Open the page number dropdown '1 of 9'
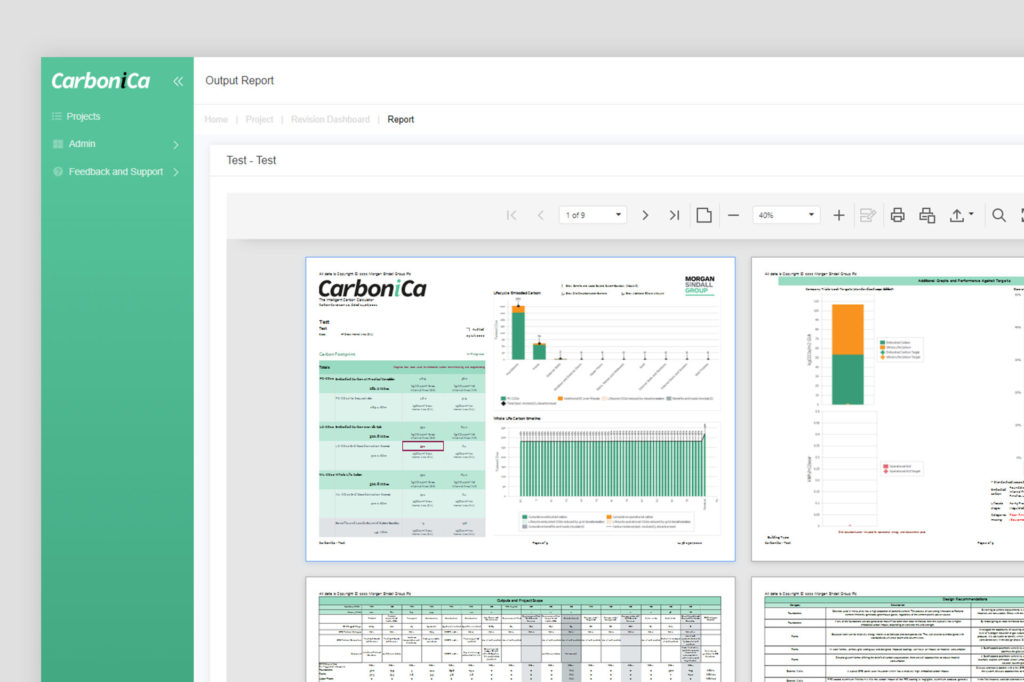 point(593,215)
